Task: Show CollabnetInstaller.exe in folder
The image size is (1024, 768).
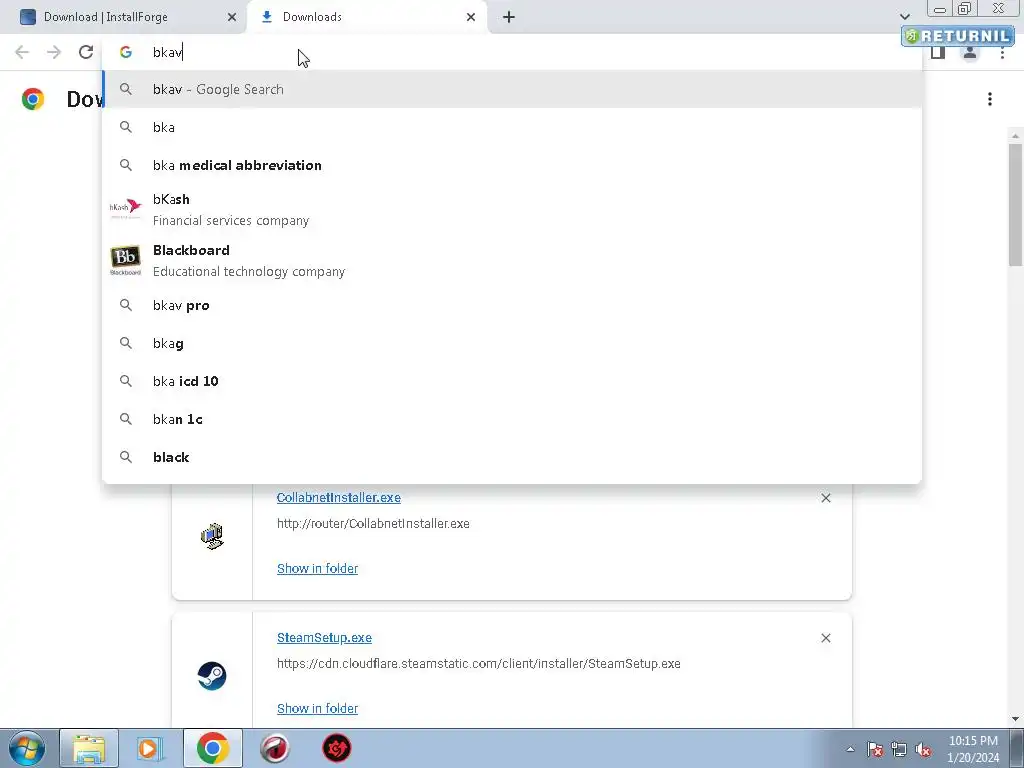Action: click(317, 569)
